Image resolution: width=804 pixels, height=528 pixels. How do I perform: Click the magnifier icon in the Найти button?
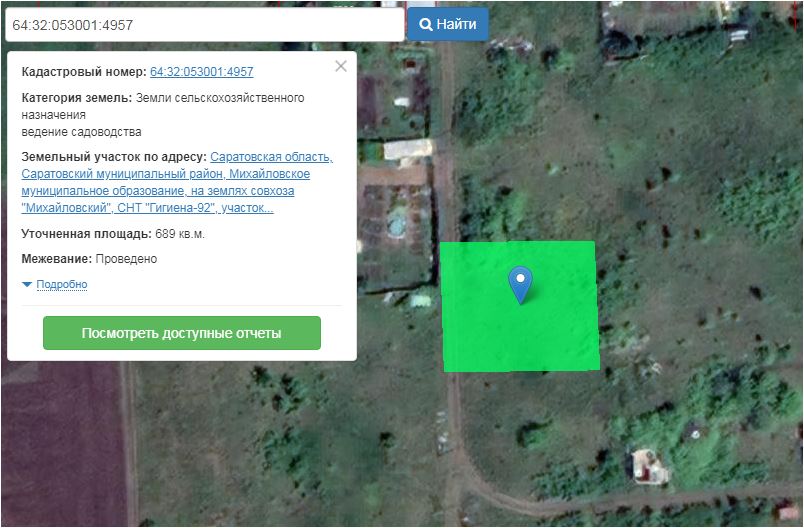425,24
